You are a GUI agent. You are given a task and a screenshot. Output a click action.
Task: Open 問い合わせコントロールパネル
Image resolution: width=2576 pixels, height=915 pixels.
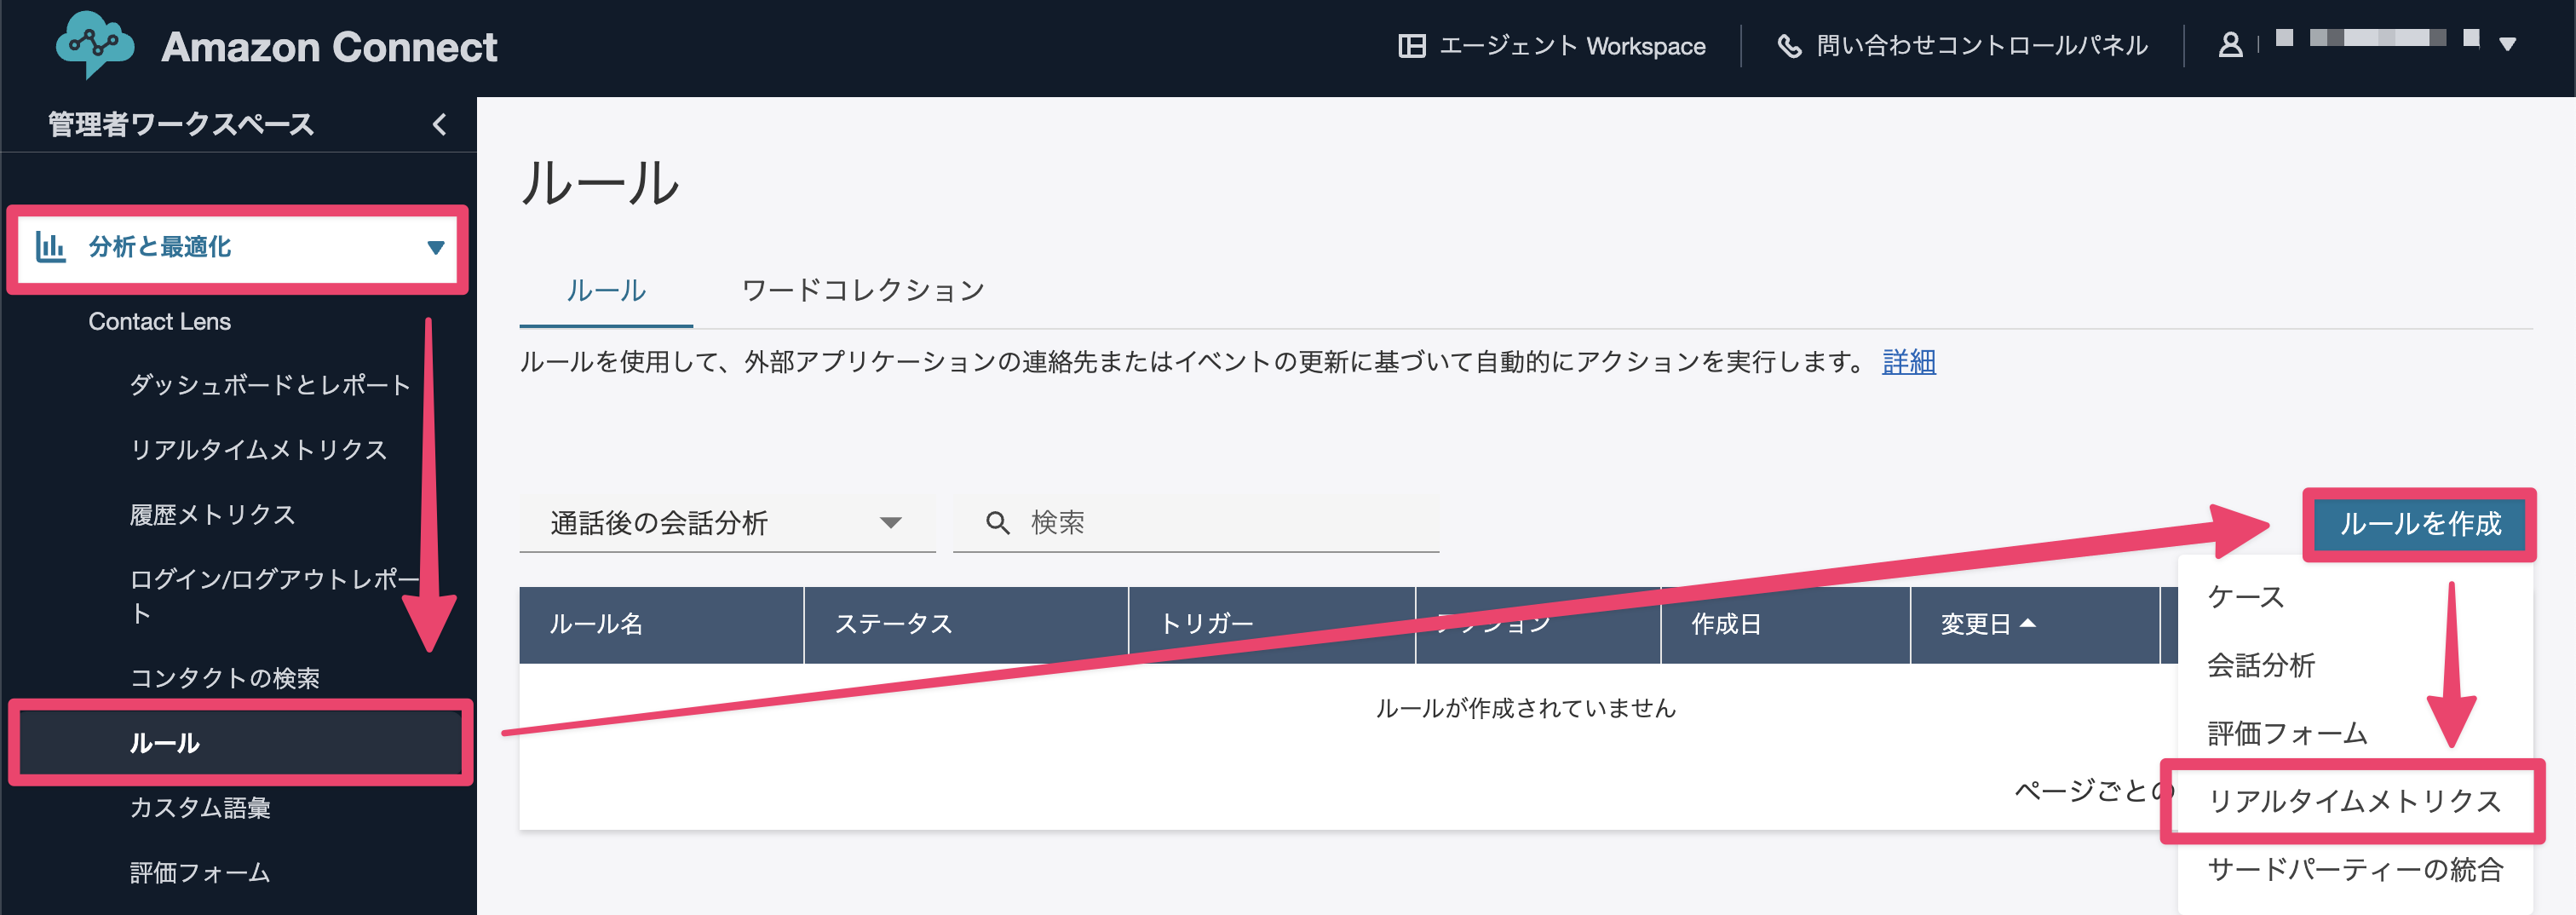click(x=1981, y=46)
